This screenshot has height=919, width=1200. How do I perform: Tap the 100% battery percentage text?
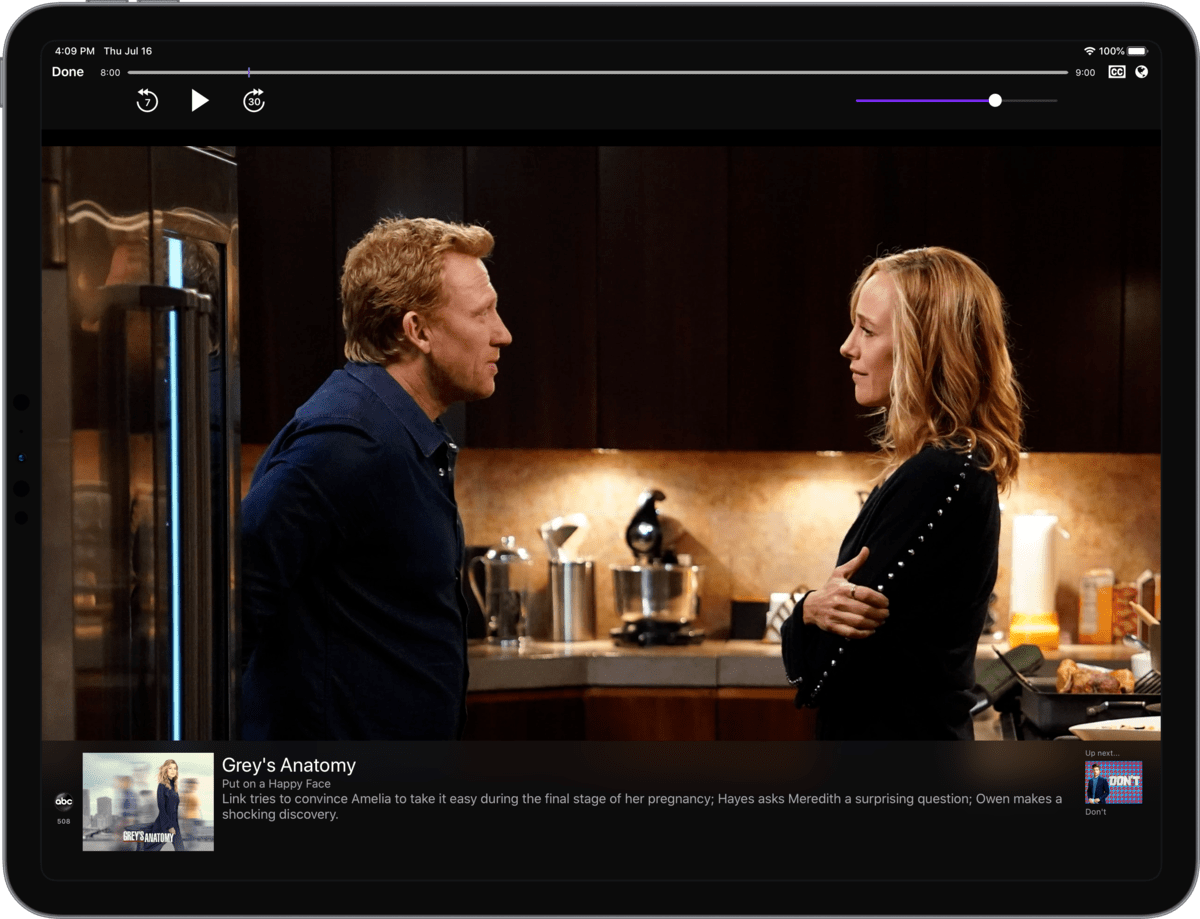tap(1111, 51)
